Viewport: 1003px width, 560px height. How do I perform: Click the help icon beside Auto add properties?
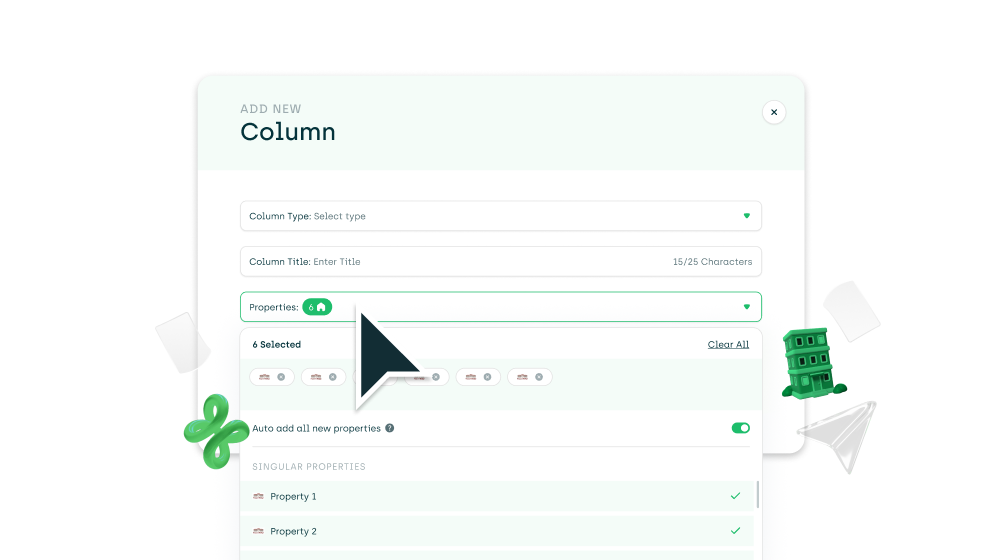pyautogui.click(x=390, y=428)
